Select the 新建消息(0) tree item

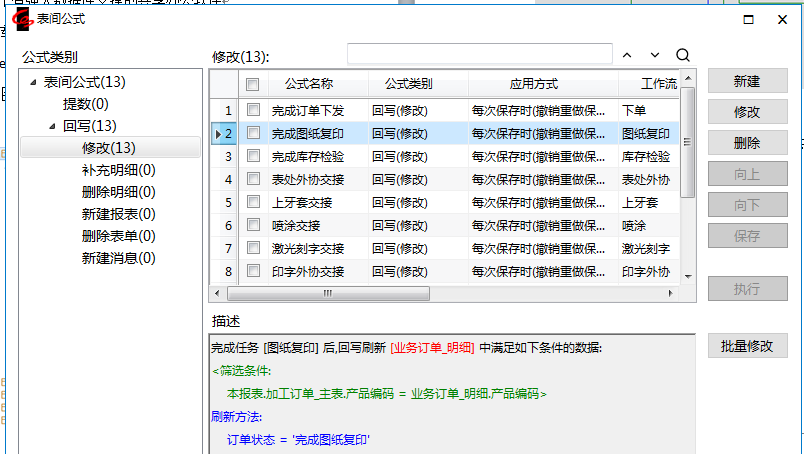pos(118,258)
